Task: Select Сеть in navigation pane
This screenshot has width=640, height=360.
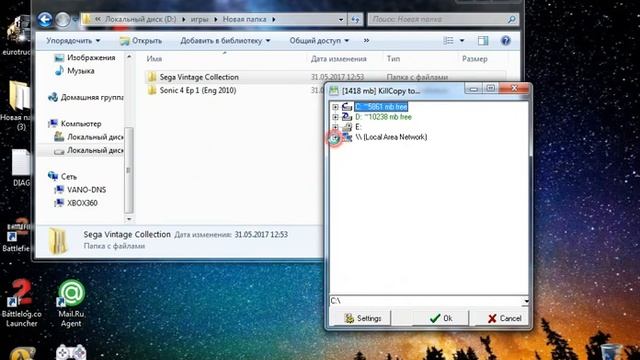Action: (62, 176)
